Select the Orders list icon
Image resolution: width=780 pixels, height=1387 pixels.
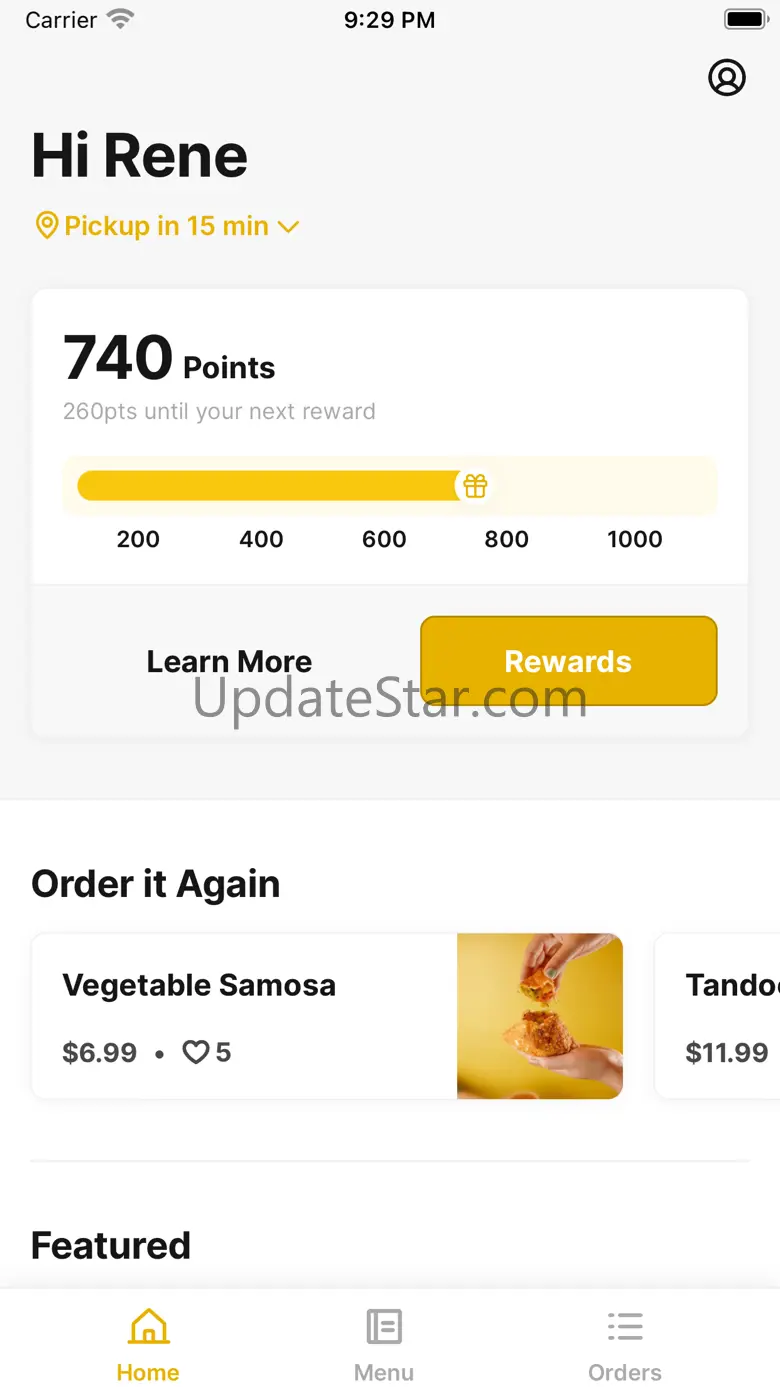tap(625, 1327)
